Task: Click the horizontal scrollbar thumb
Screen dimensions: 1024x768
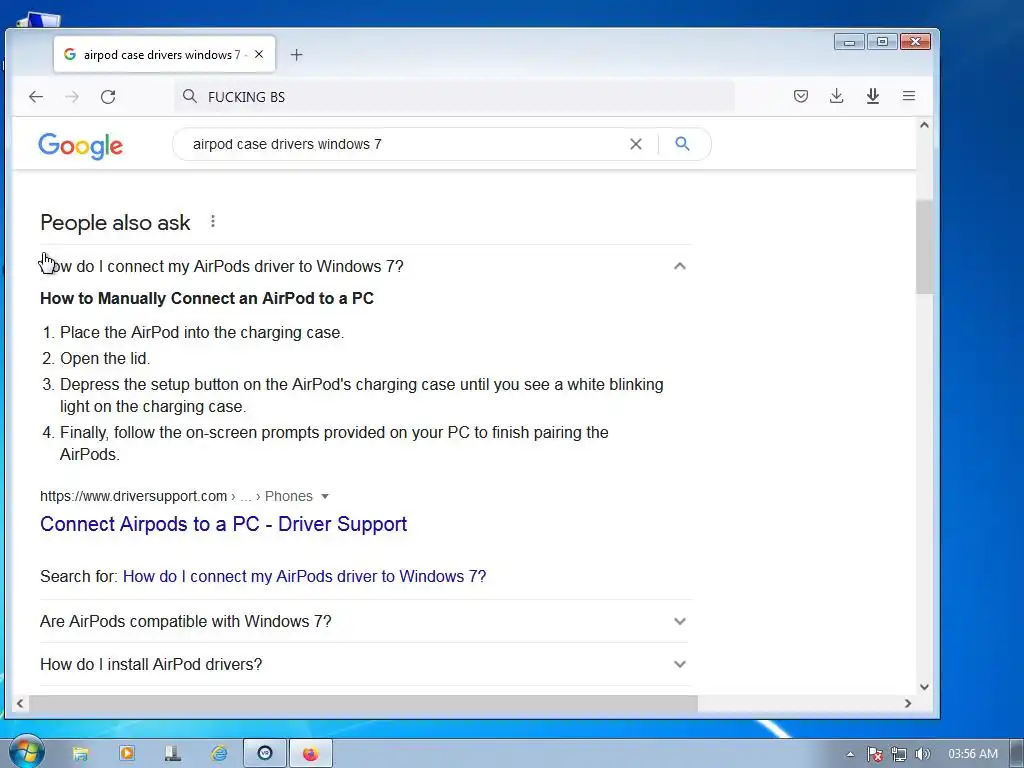Action: click(363, 703)
